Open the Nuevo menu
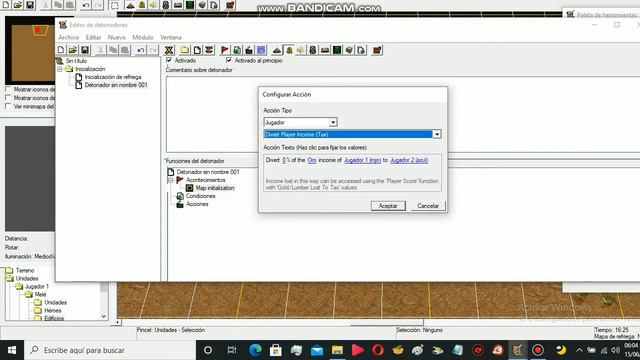The width and height of the screenshot is (640, 360). (117, 37)
